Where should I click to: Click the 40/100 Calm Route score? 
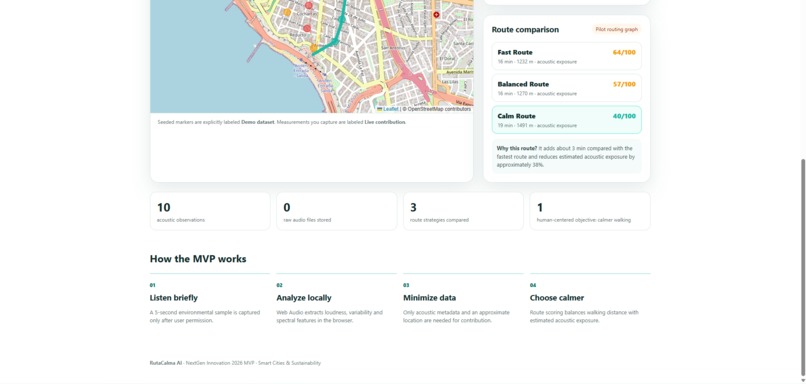(624, 116)
